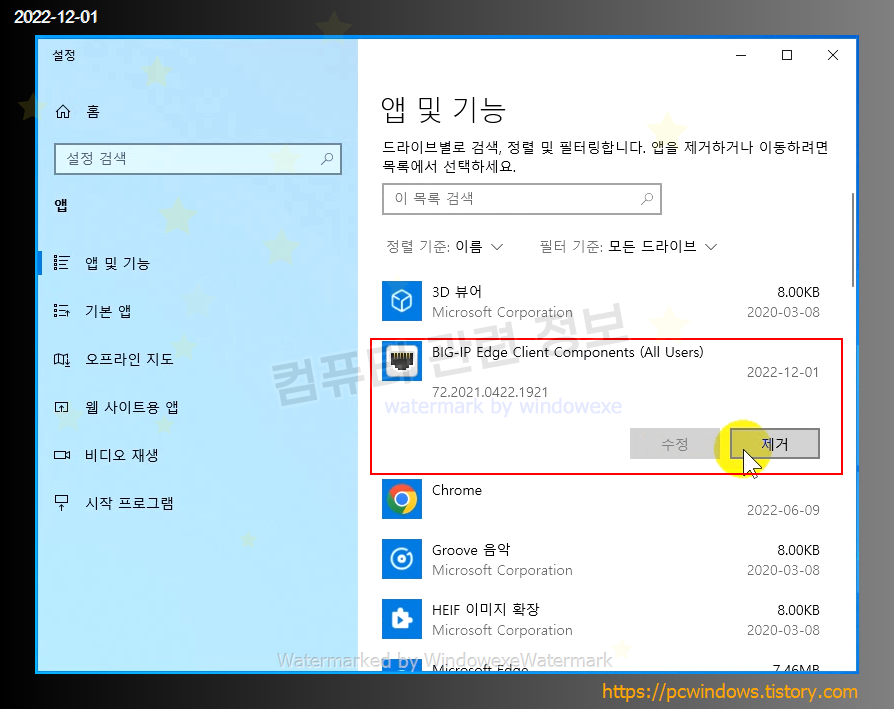
Task: Select the 오프라인 지도 map icon
Action: click(x=62, y=359)
